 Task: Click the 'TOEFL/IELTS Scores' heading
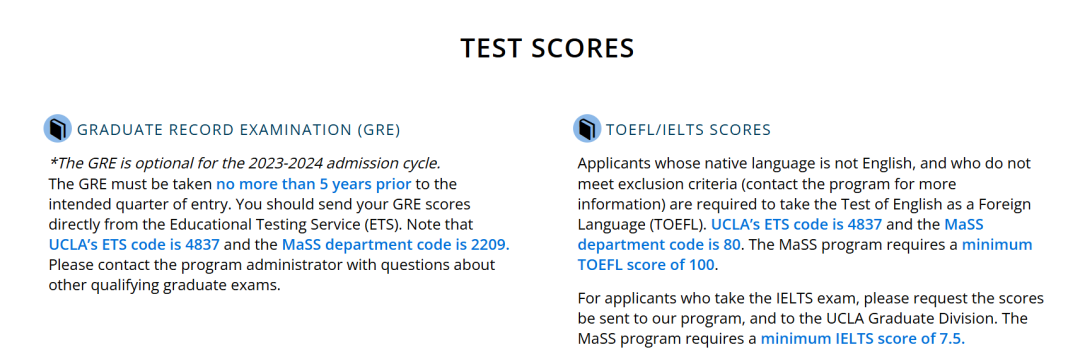pyautogui.click(x=689, y=130)
